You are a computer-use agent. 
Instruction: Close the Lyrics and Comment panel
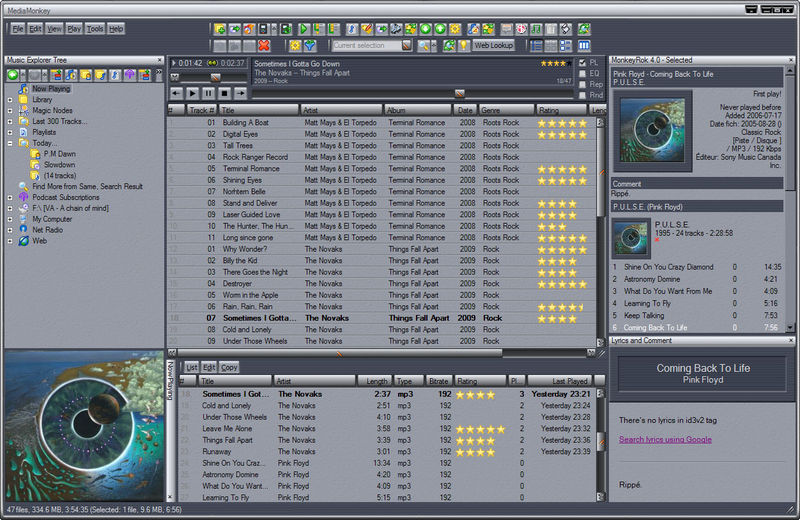pyautogui.click(x=791, y=340)
